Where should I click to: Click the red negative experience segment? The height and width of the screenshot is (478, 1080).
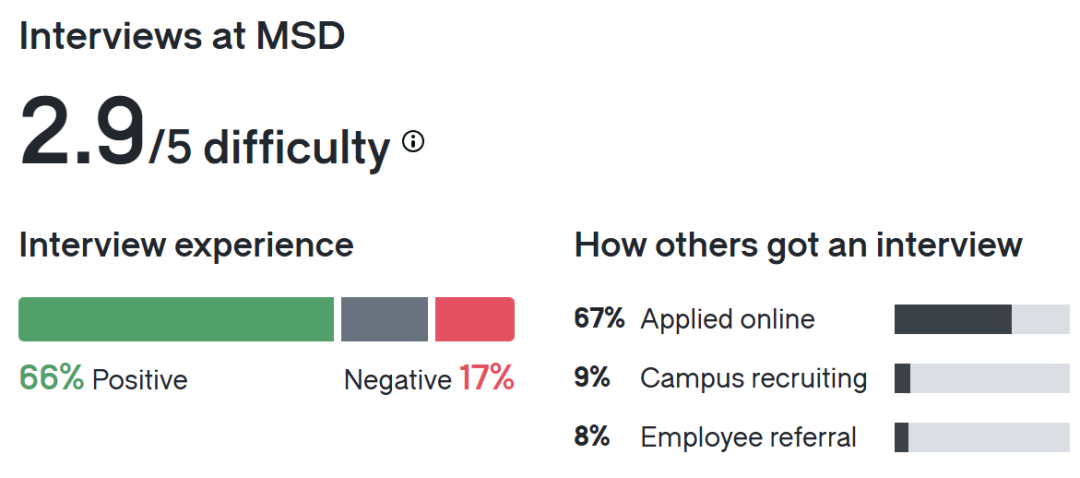pyautogui.click(x=474, y=319)
